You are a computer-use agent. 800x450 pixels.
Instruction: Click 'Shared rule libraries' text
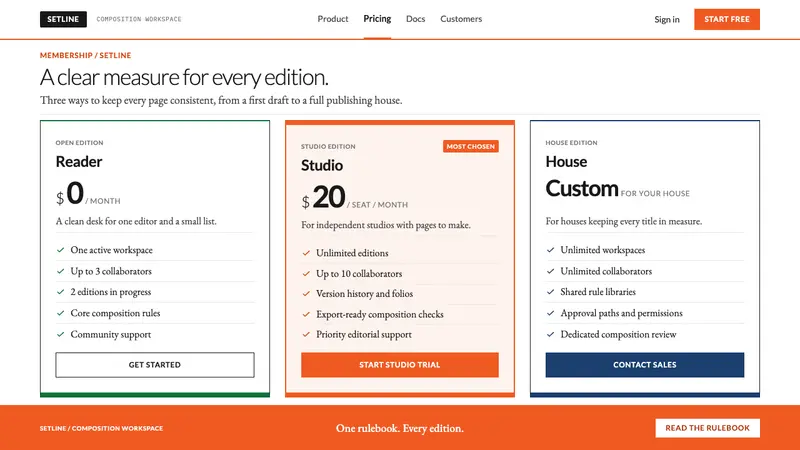point(598,292)
